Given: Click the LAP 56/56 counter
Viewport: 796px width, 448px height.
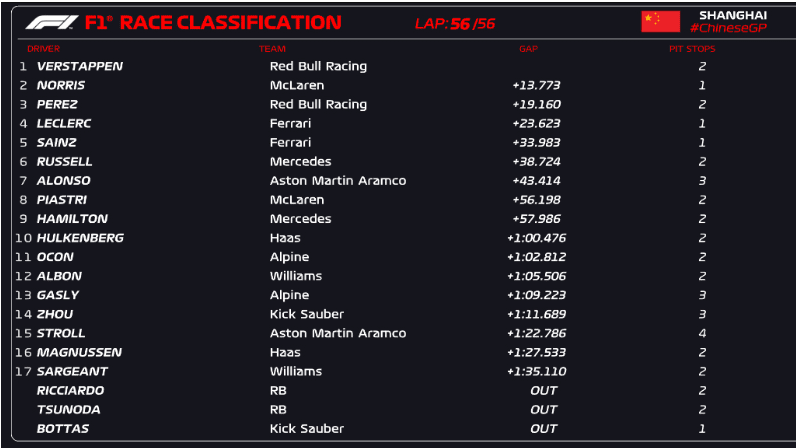Looking at the screenshot, I should (x=455, y=23).
